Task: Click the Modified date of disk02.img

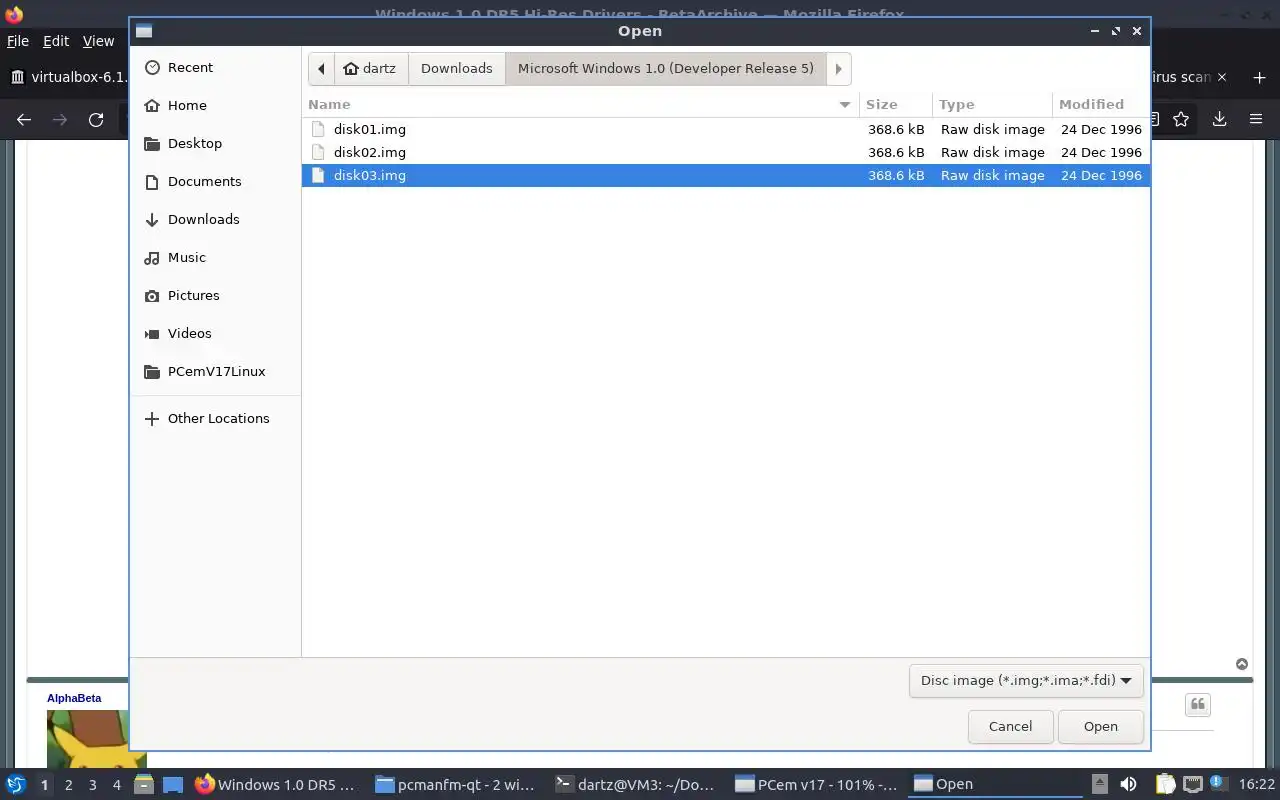Action: click(1101, 152)
